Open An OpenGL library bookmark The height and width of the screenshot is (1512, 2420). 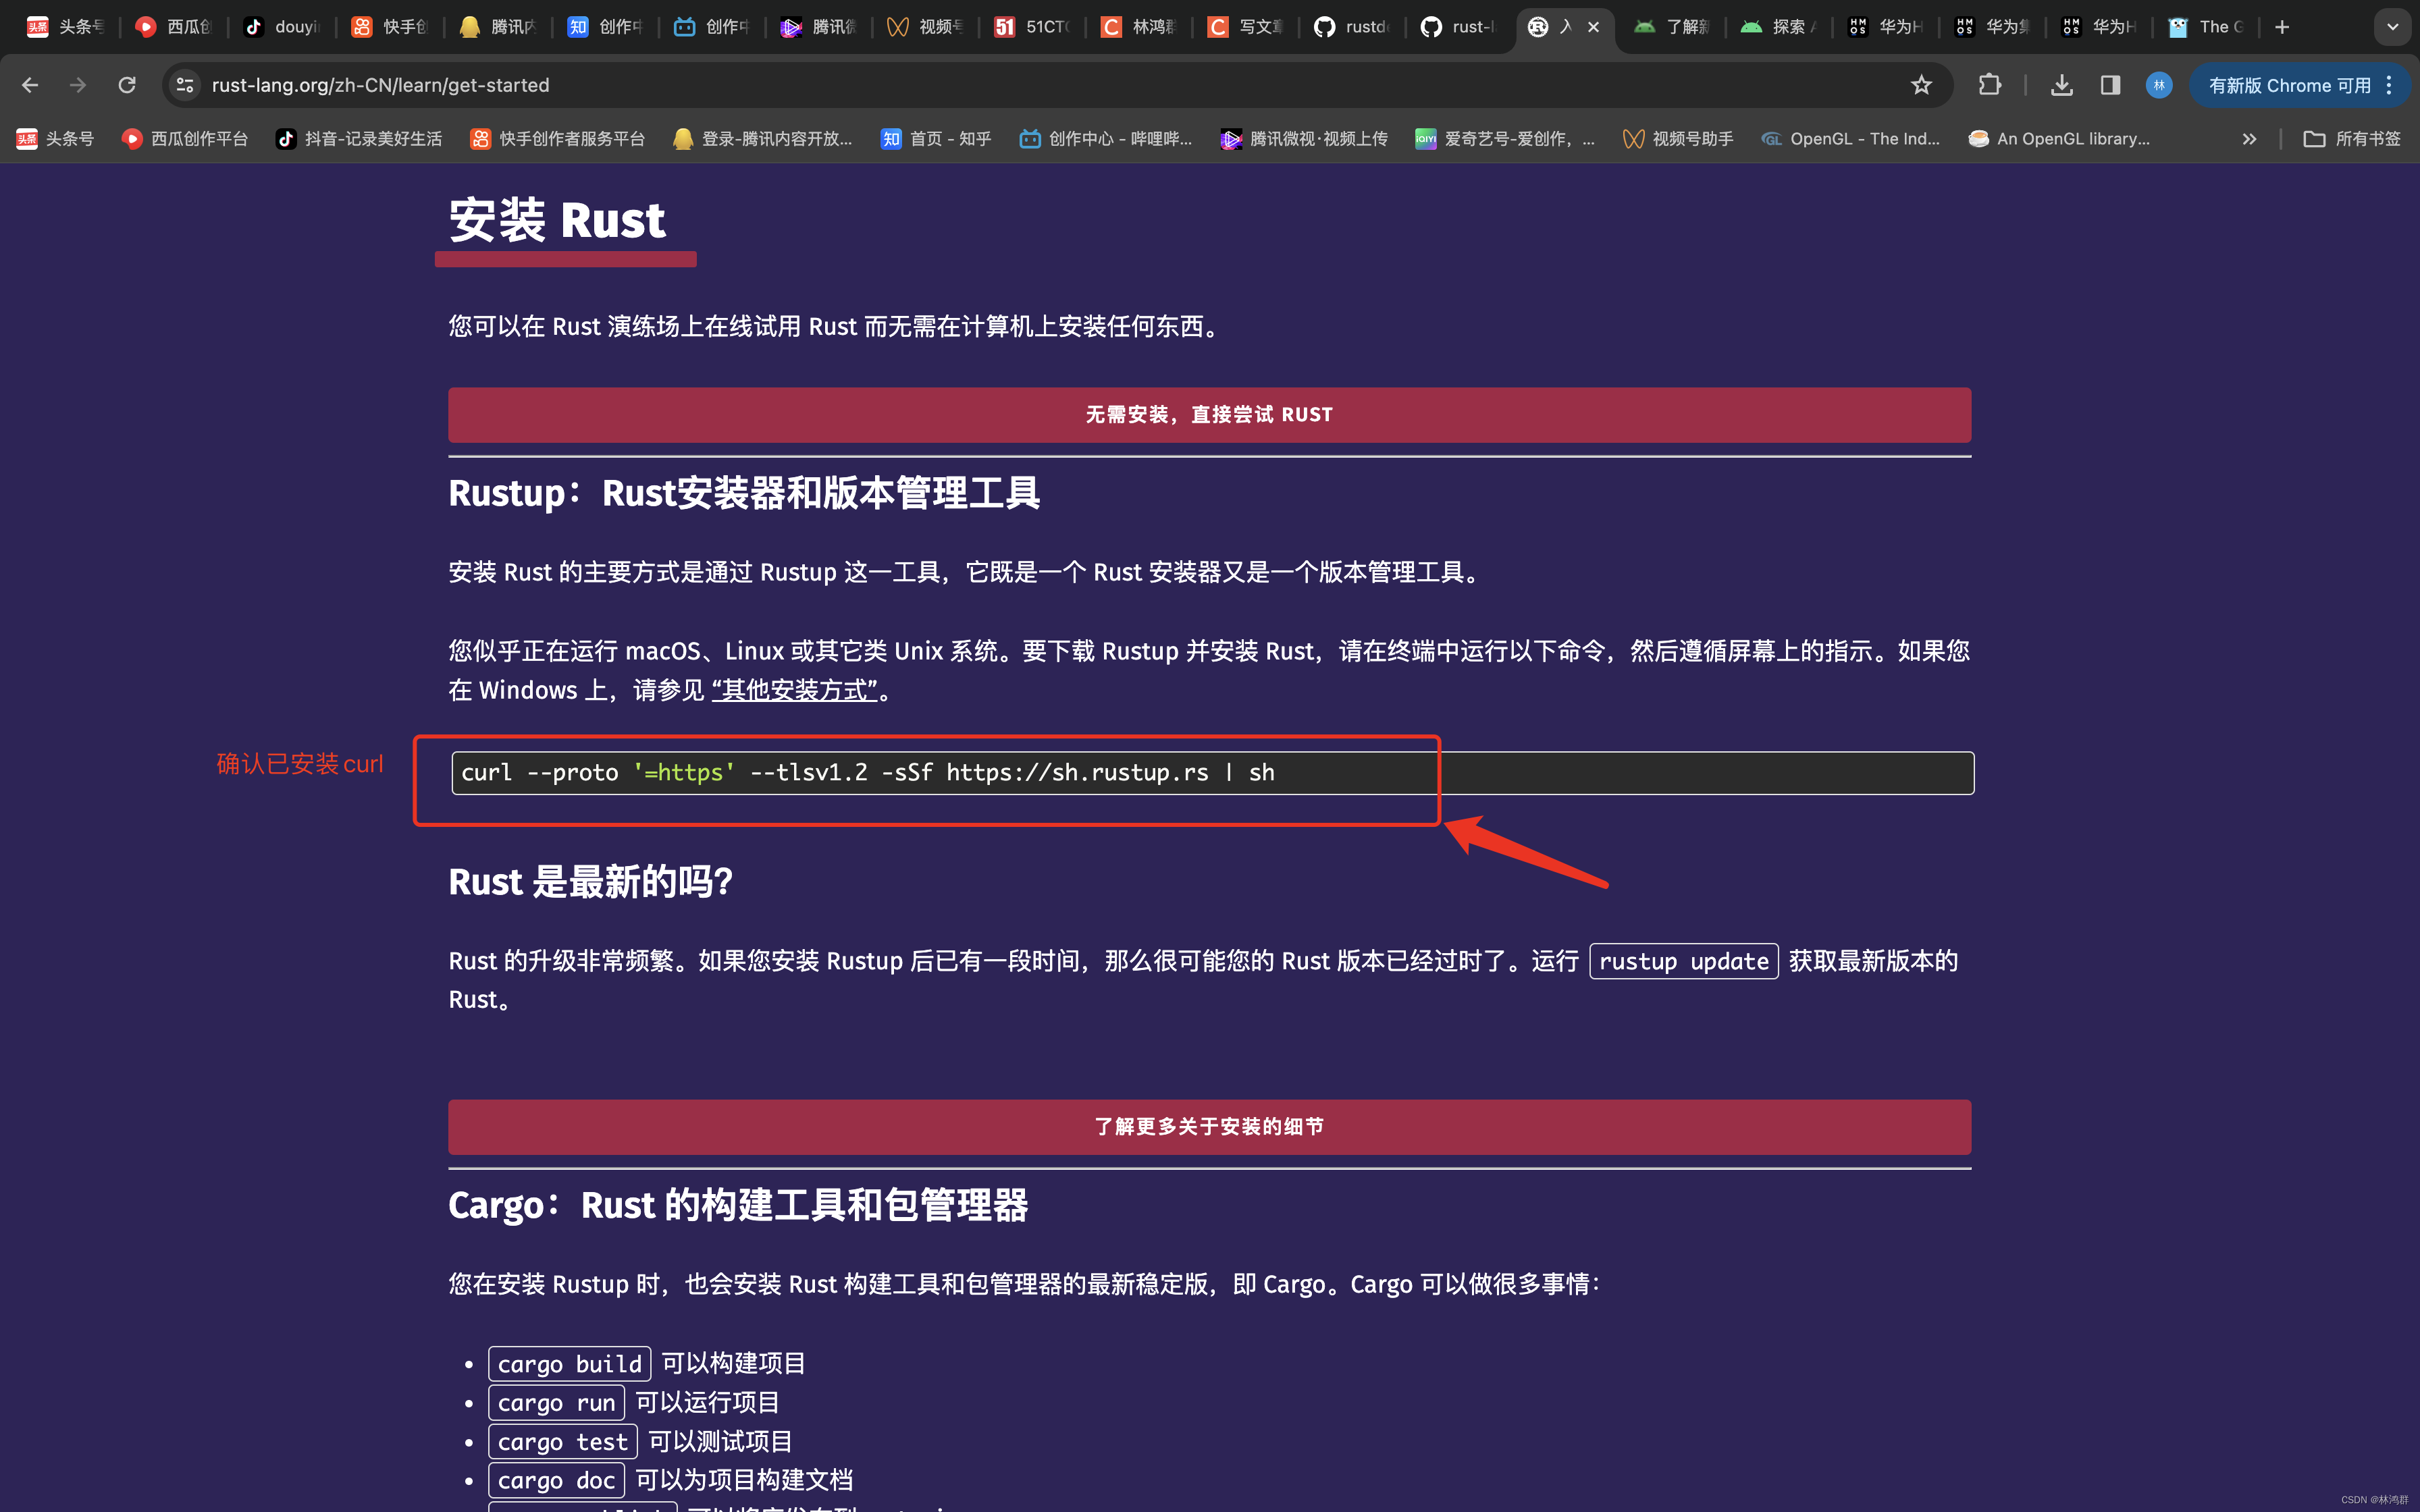(2058, 139)
